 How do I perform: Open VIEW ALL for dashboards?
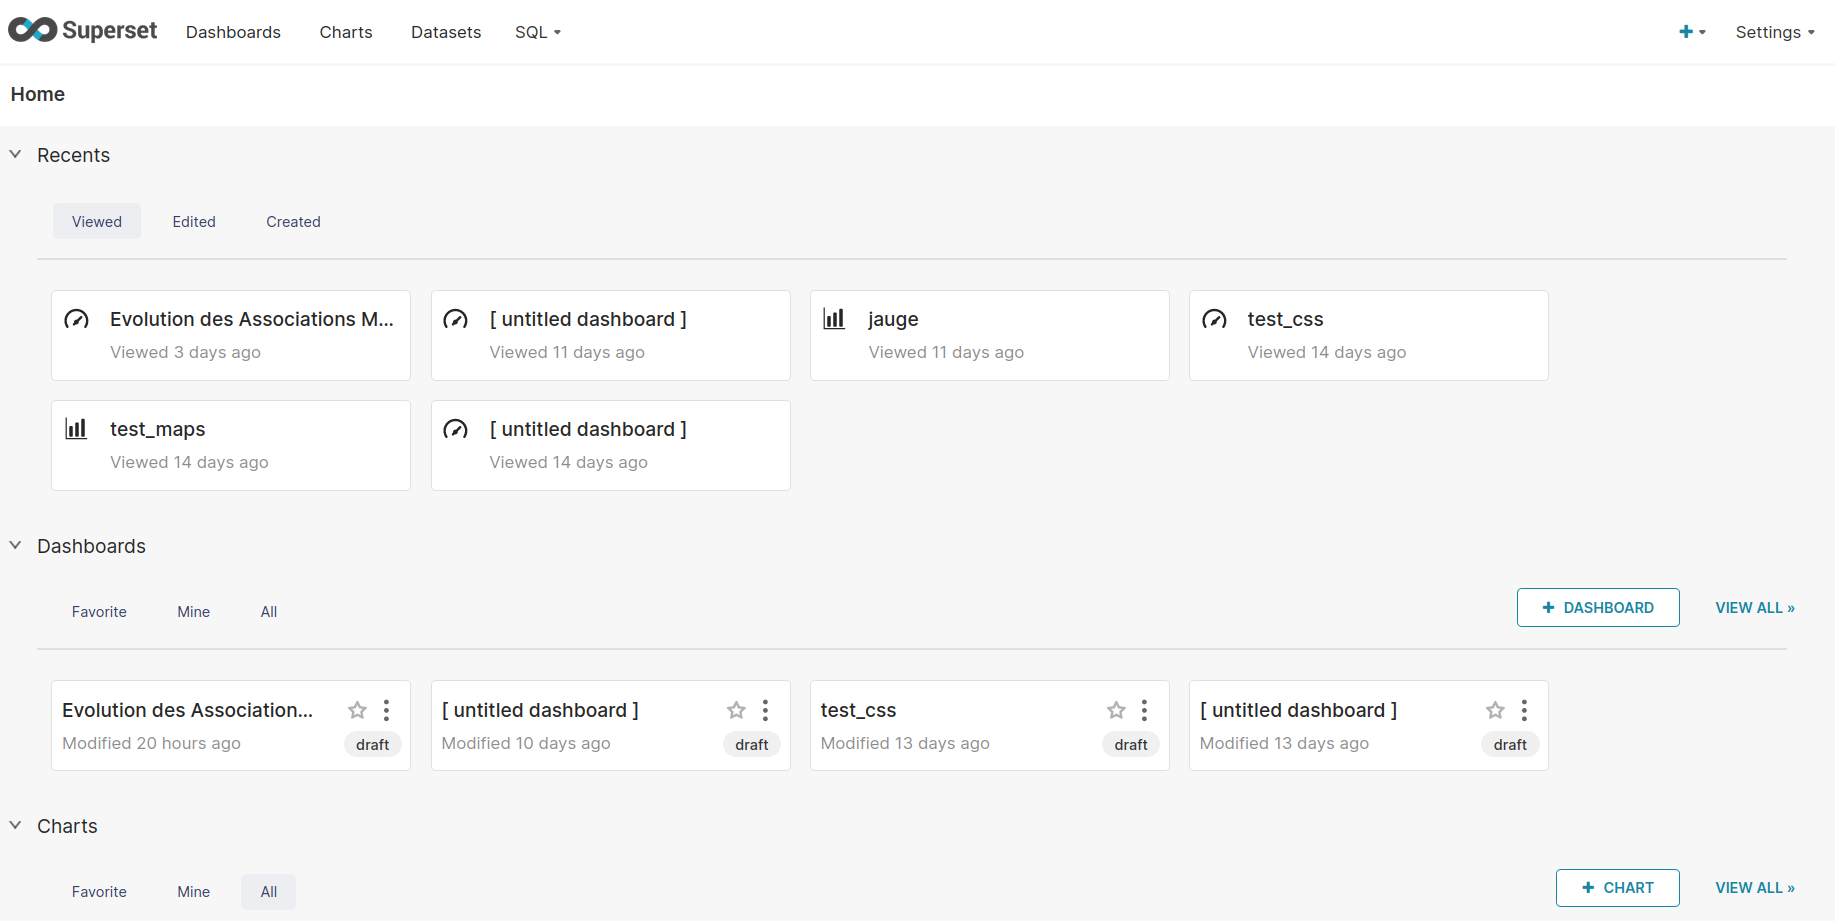pos(1754,607)
